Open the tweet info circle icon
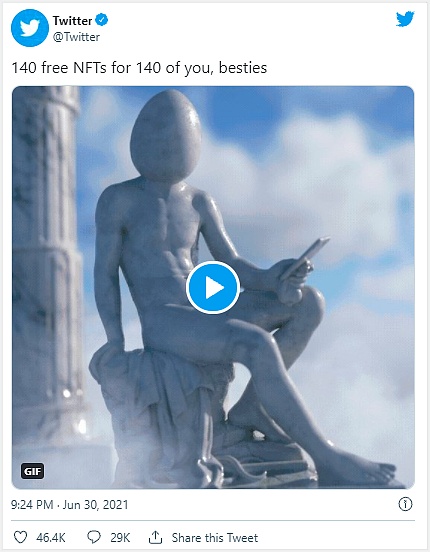This screenshot has width=430, height=552. pyautogui.click(x=405, y=504)
